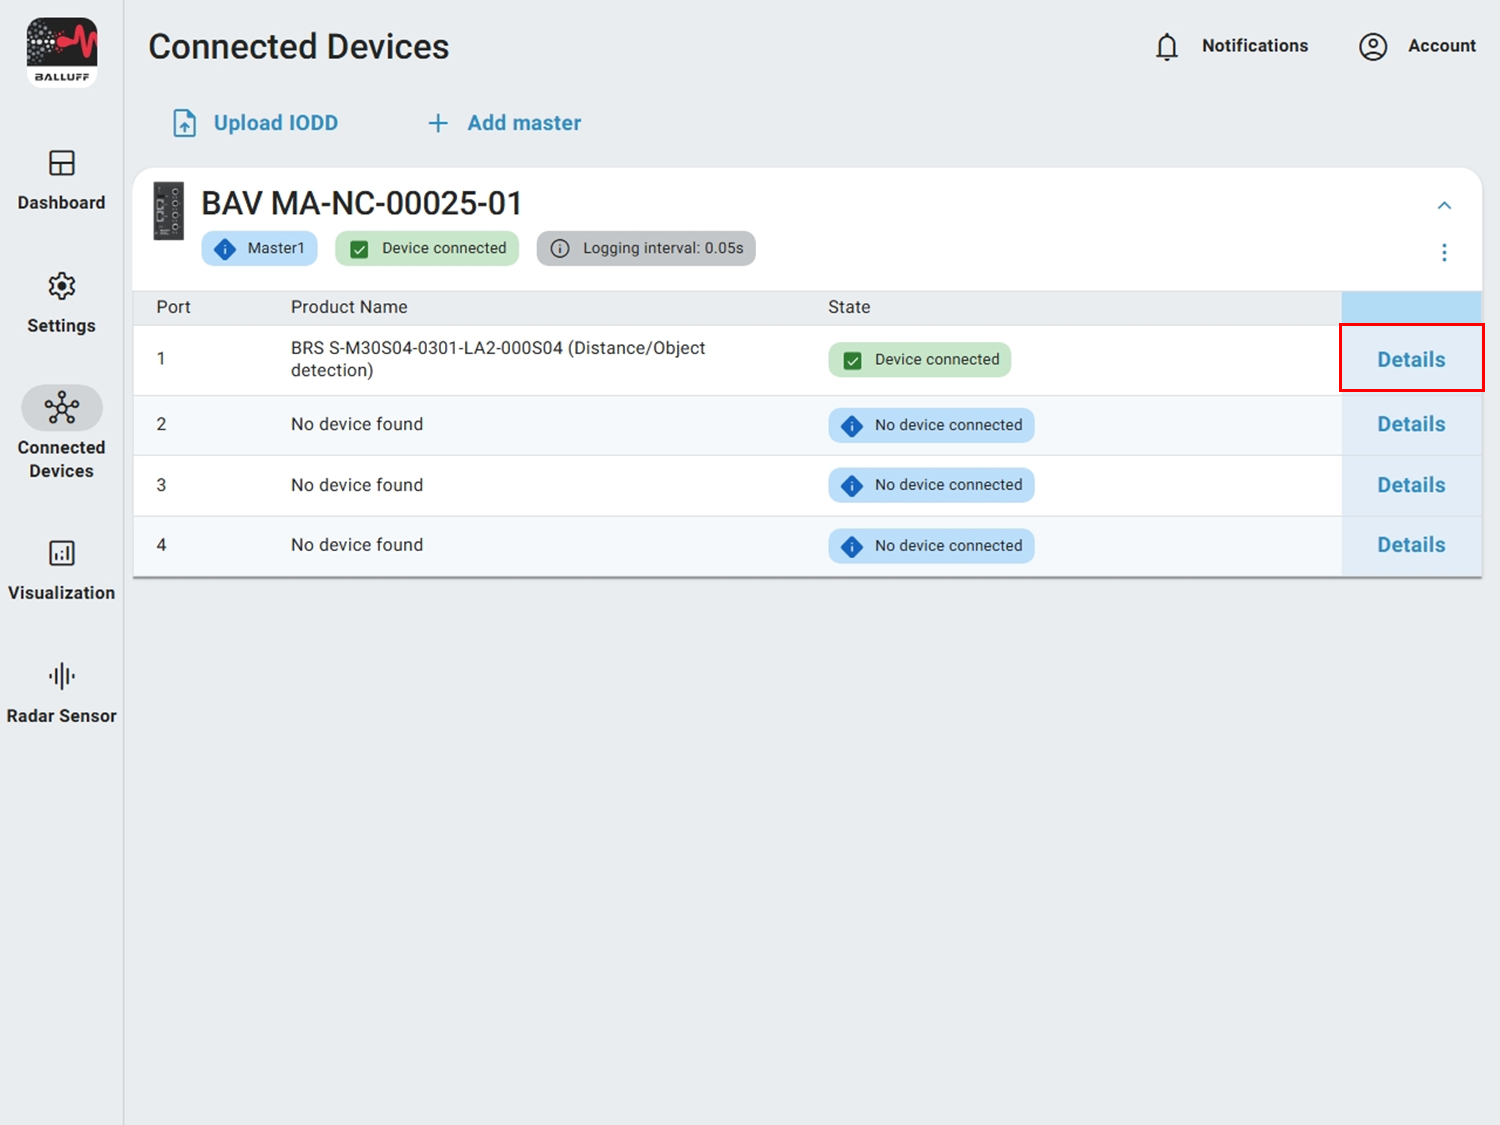
Task: Collapse the BAV MA-NC-00025-01 master panel
Action: (1444, 206)
